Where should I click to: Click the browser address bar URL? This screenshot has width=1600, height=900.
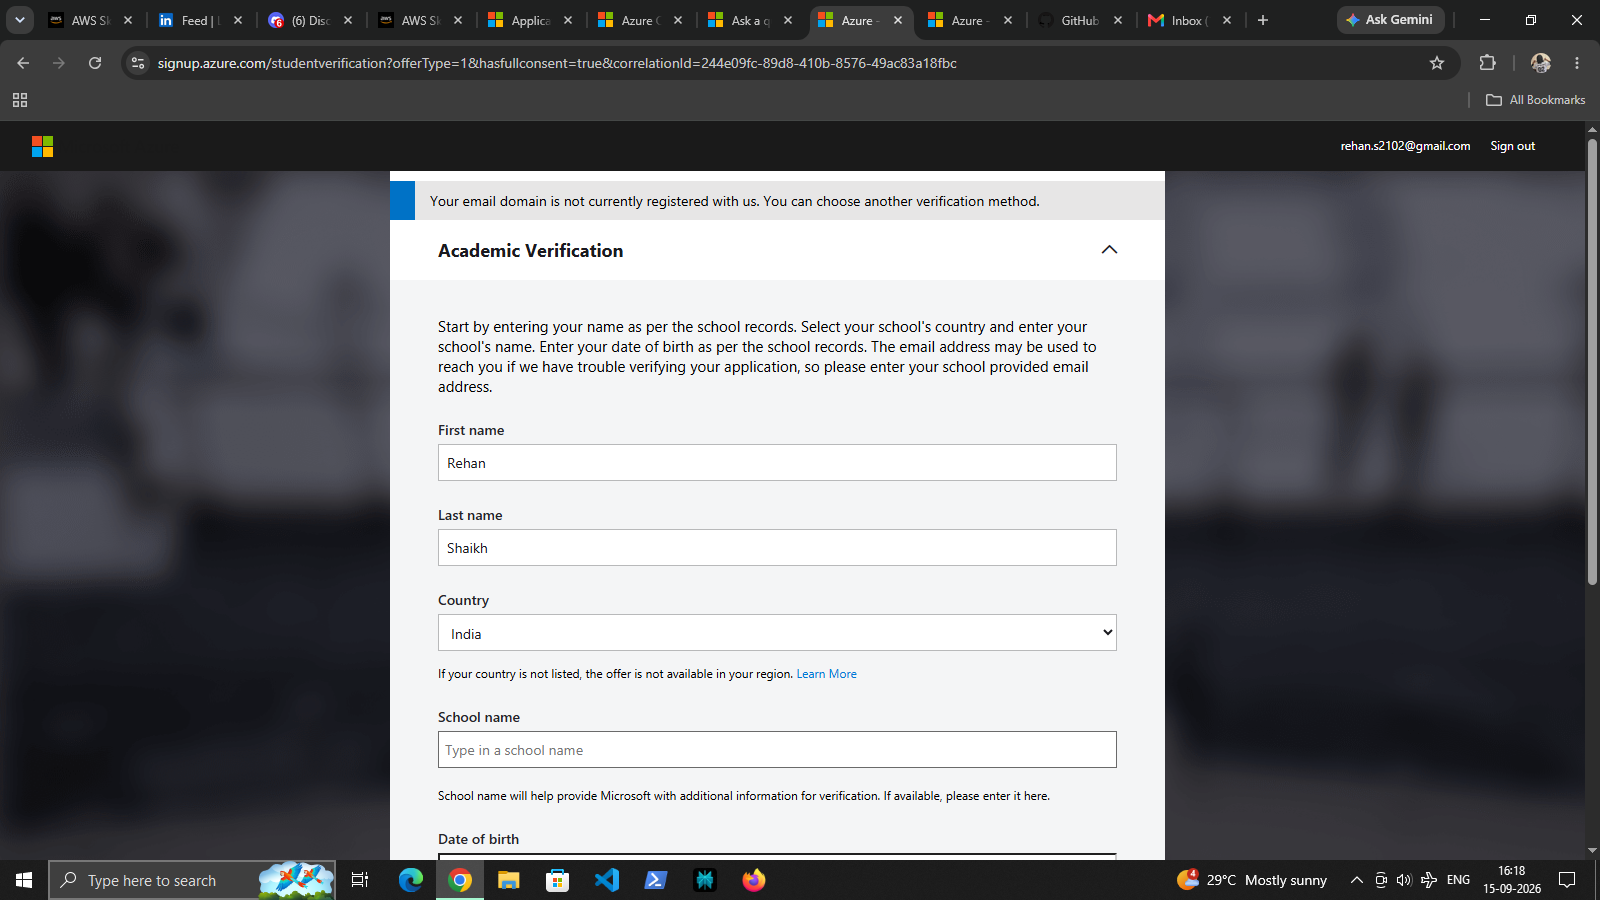pyautogui.click(x=557, y=63)
